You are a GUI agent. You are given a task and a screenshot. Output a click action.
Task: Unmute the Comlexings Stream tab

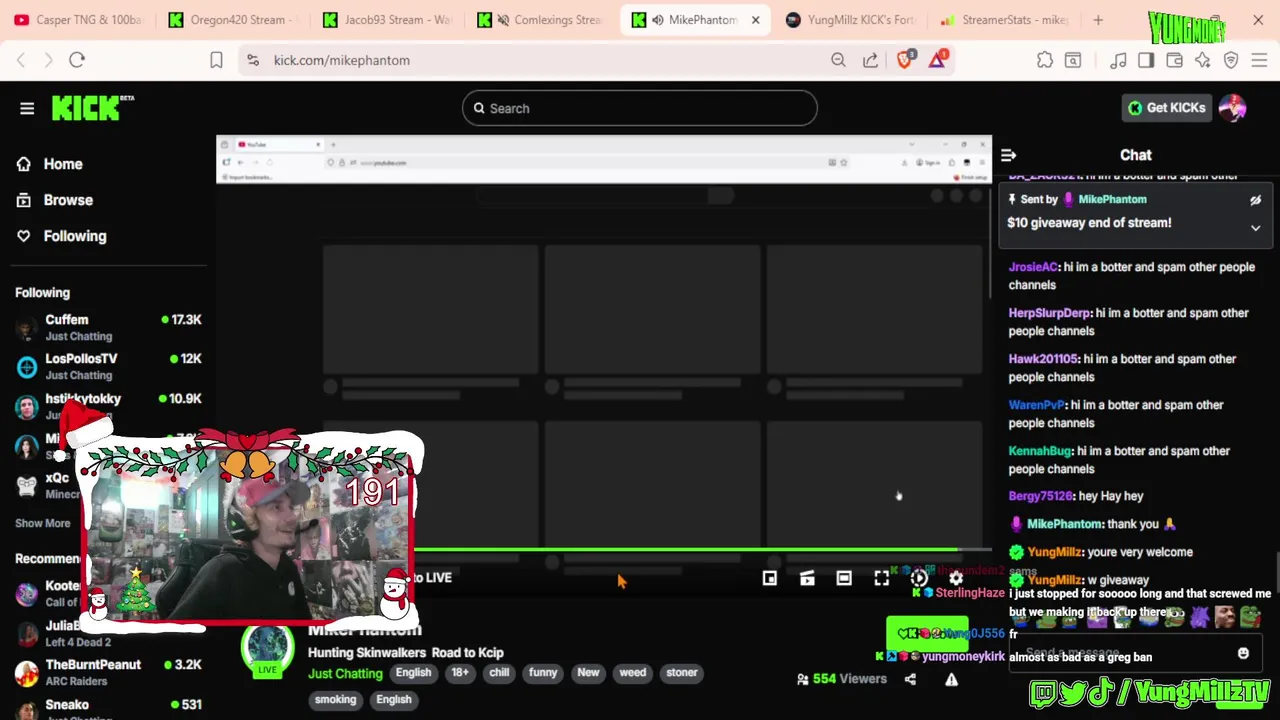tap(503, 20)
